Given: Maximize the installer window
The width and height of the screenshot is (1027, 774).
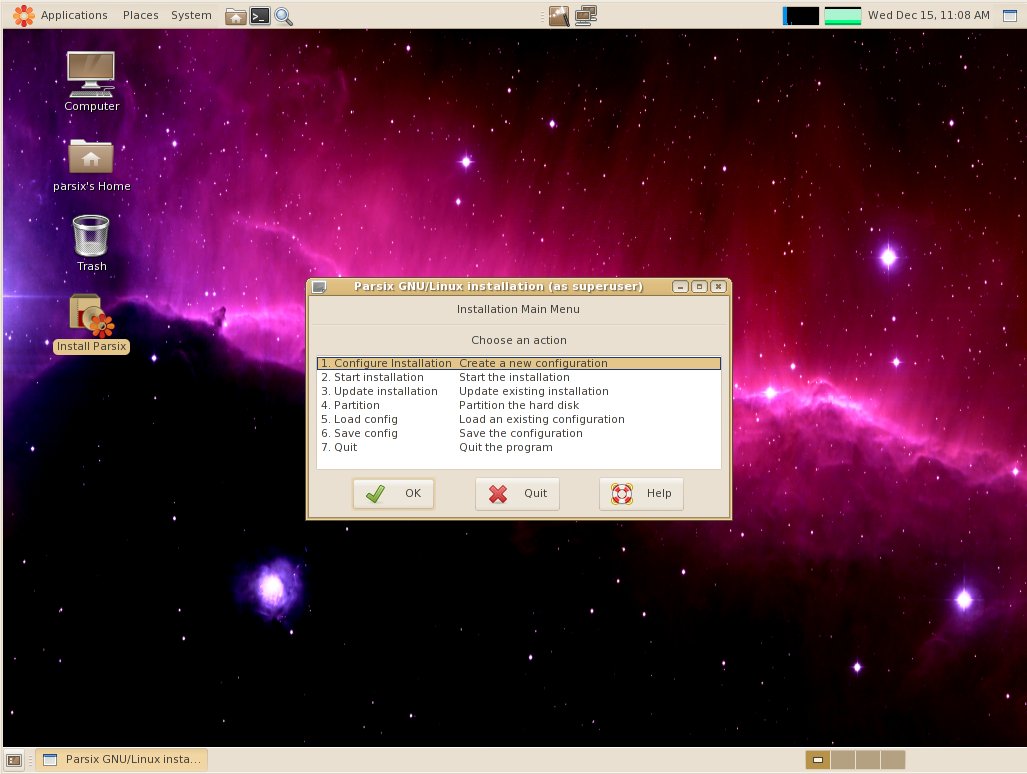Looking at the screenshot, I should pos(700,287).
